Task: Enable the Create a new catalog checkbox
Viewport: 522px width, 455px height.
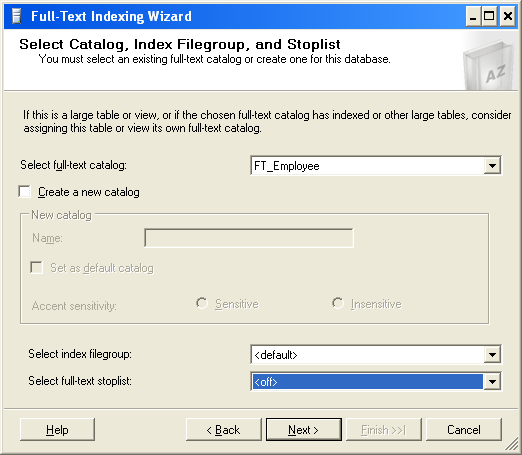Action: (x=25, y=192)
